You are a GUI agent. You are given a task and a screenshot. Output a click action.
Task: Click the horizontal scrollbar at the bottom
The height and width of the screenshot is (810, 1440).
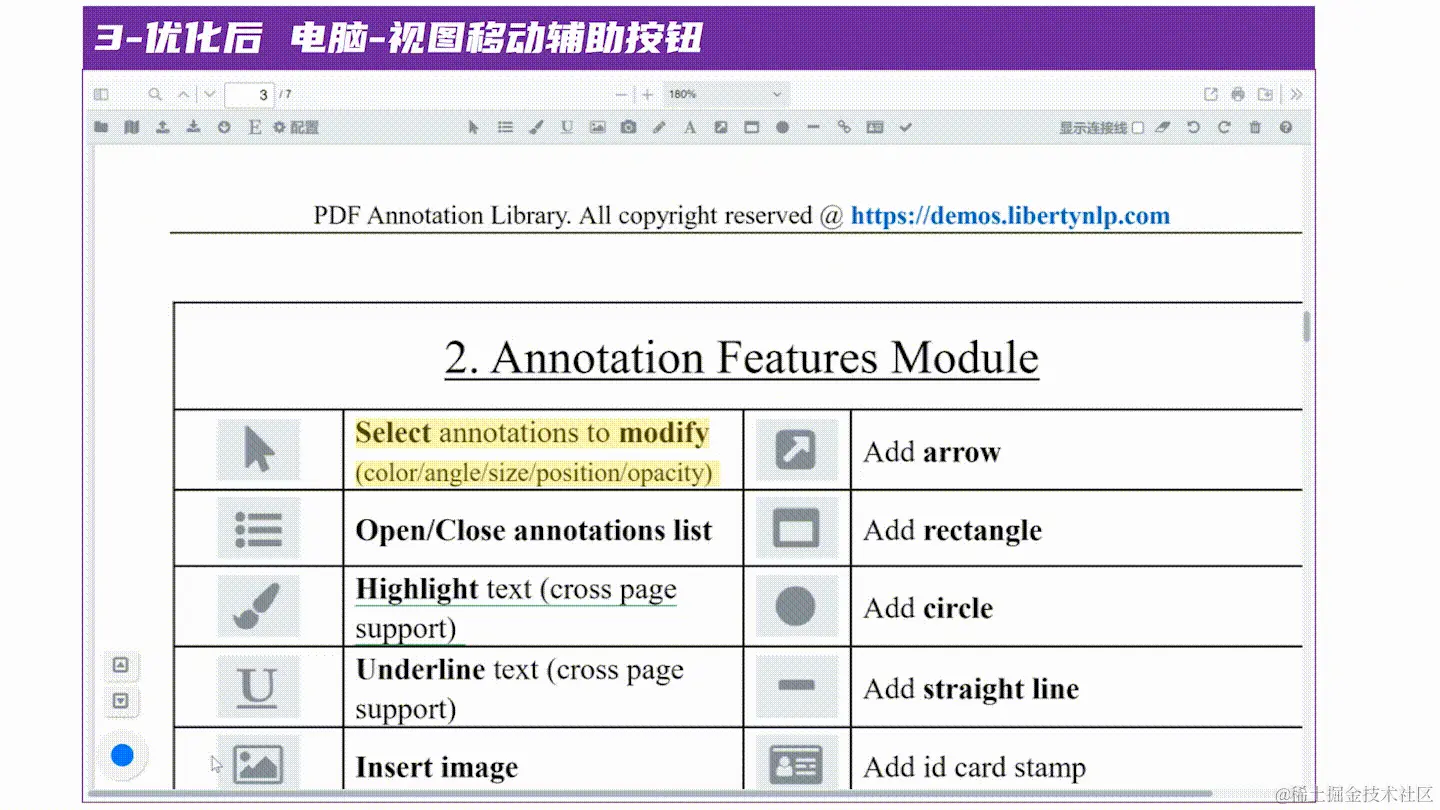650,794
